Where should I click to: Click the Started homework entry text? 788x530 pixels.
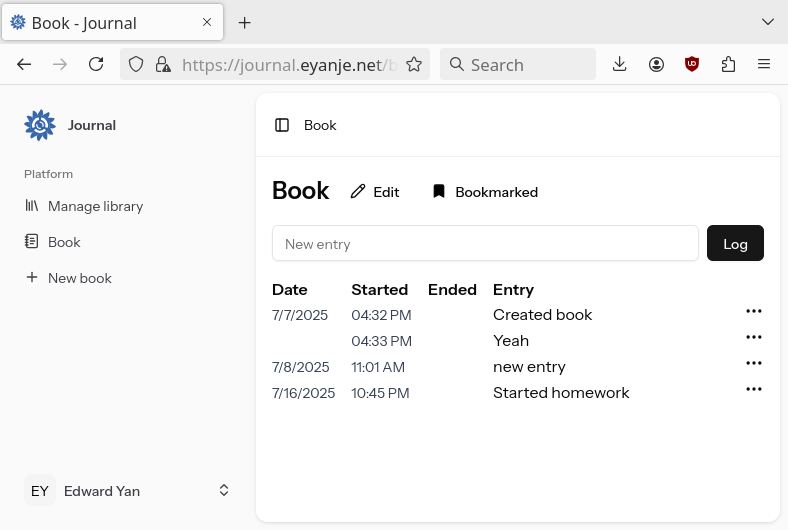[561, 392]
